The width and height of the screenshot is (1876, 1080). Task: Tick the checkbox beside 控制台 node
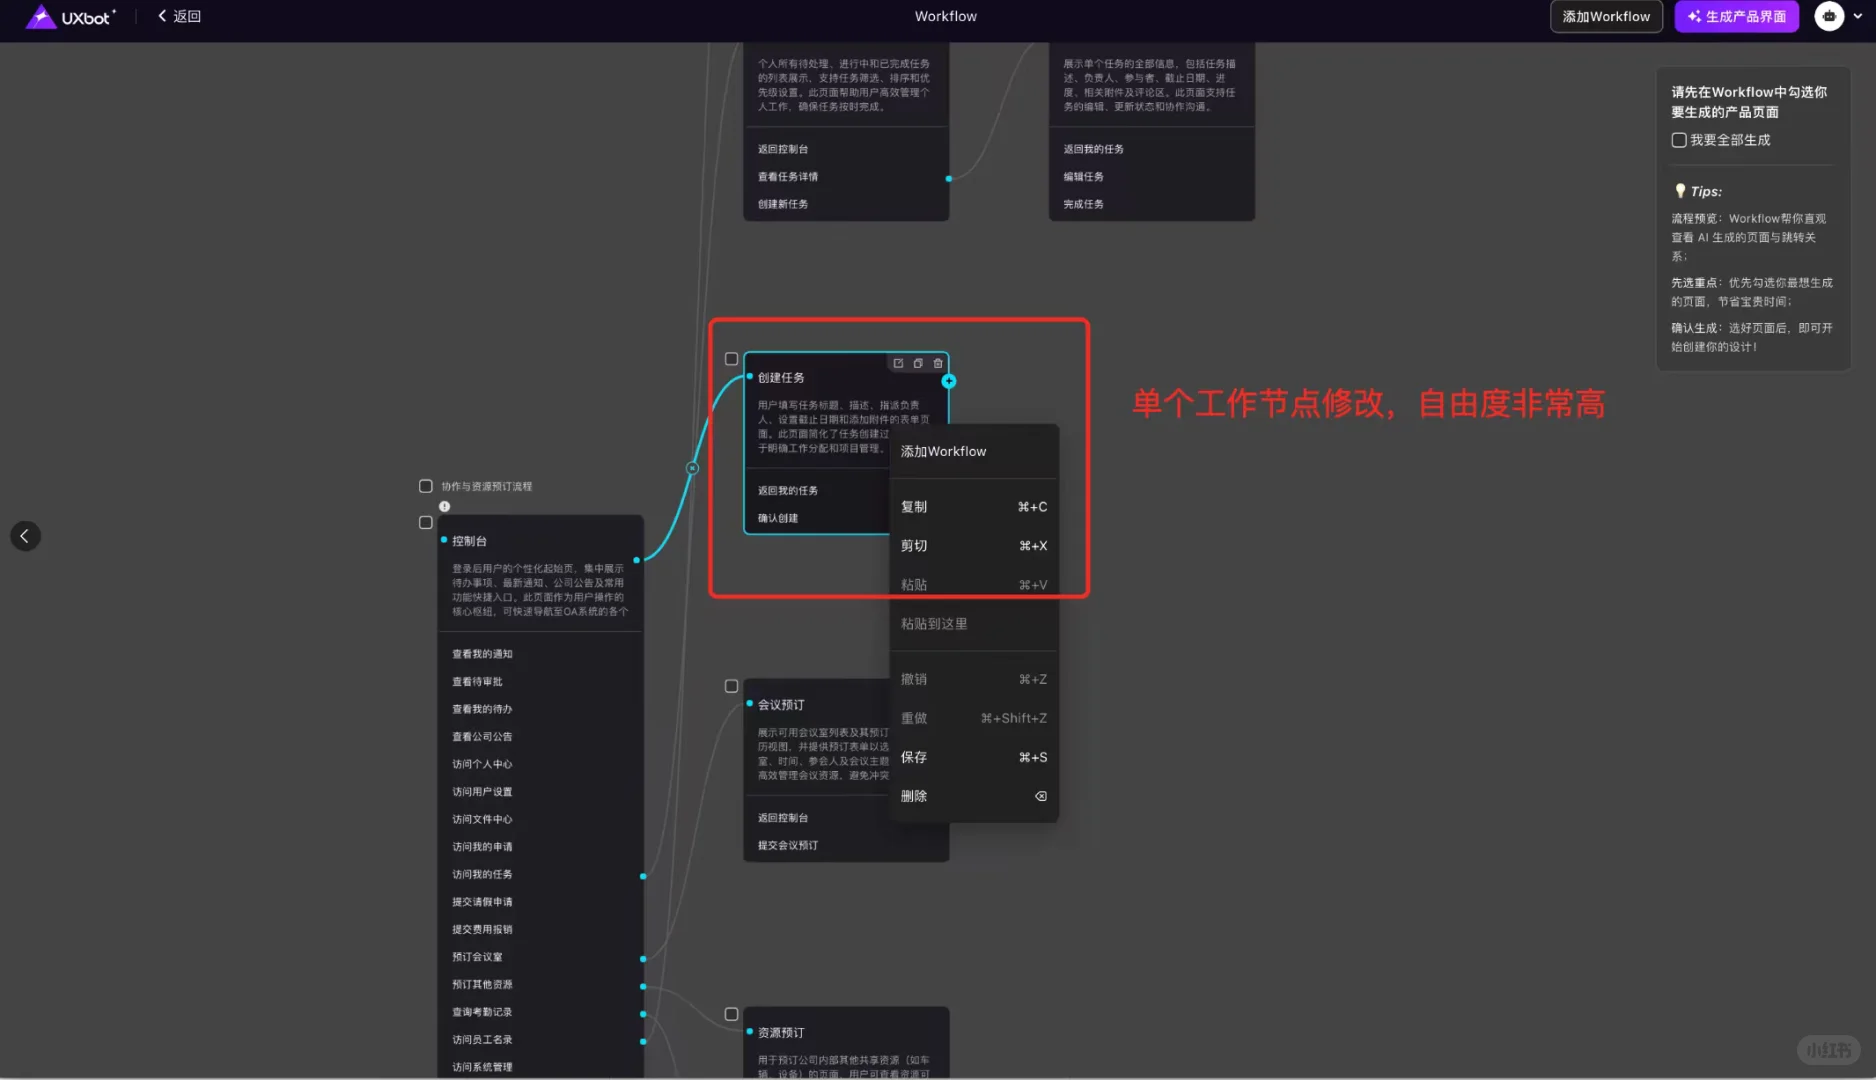pos(426,522)
